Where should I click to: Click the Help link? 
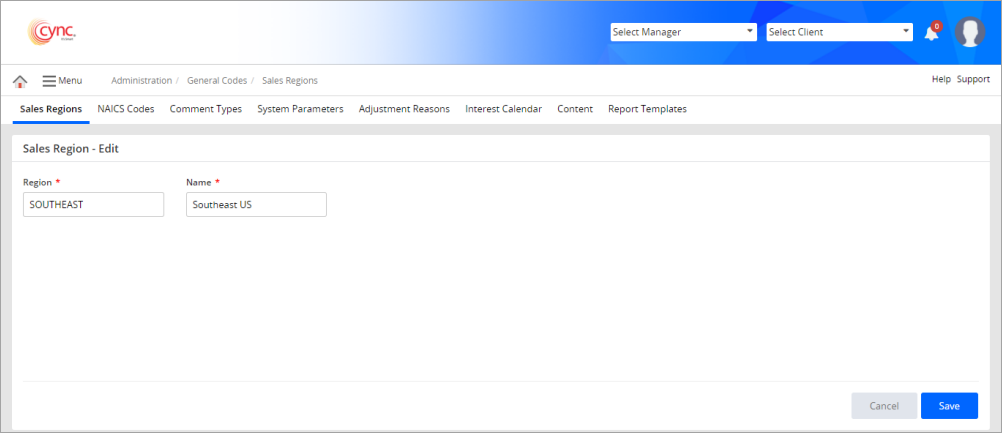941,79
